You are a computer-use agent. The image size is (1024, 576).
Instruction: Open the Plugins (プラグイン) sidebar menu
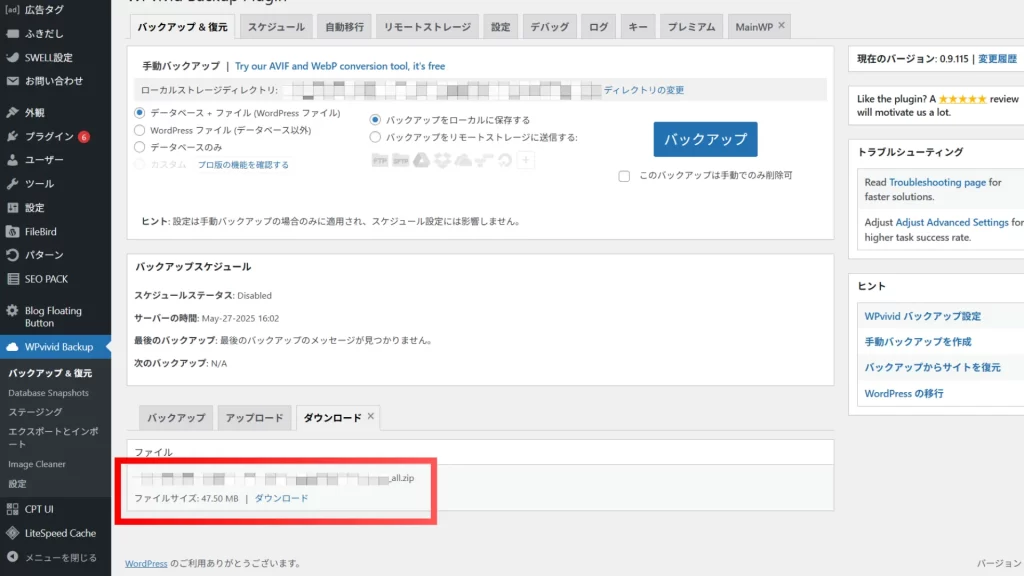[49, 136]
